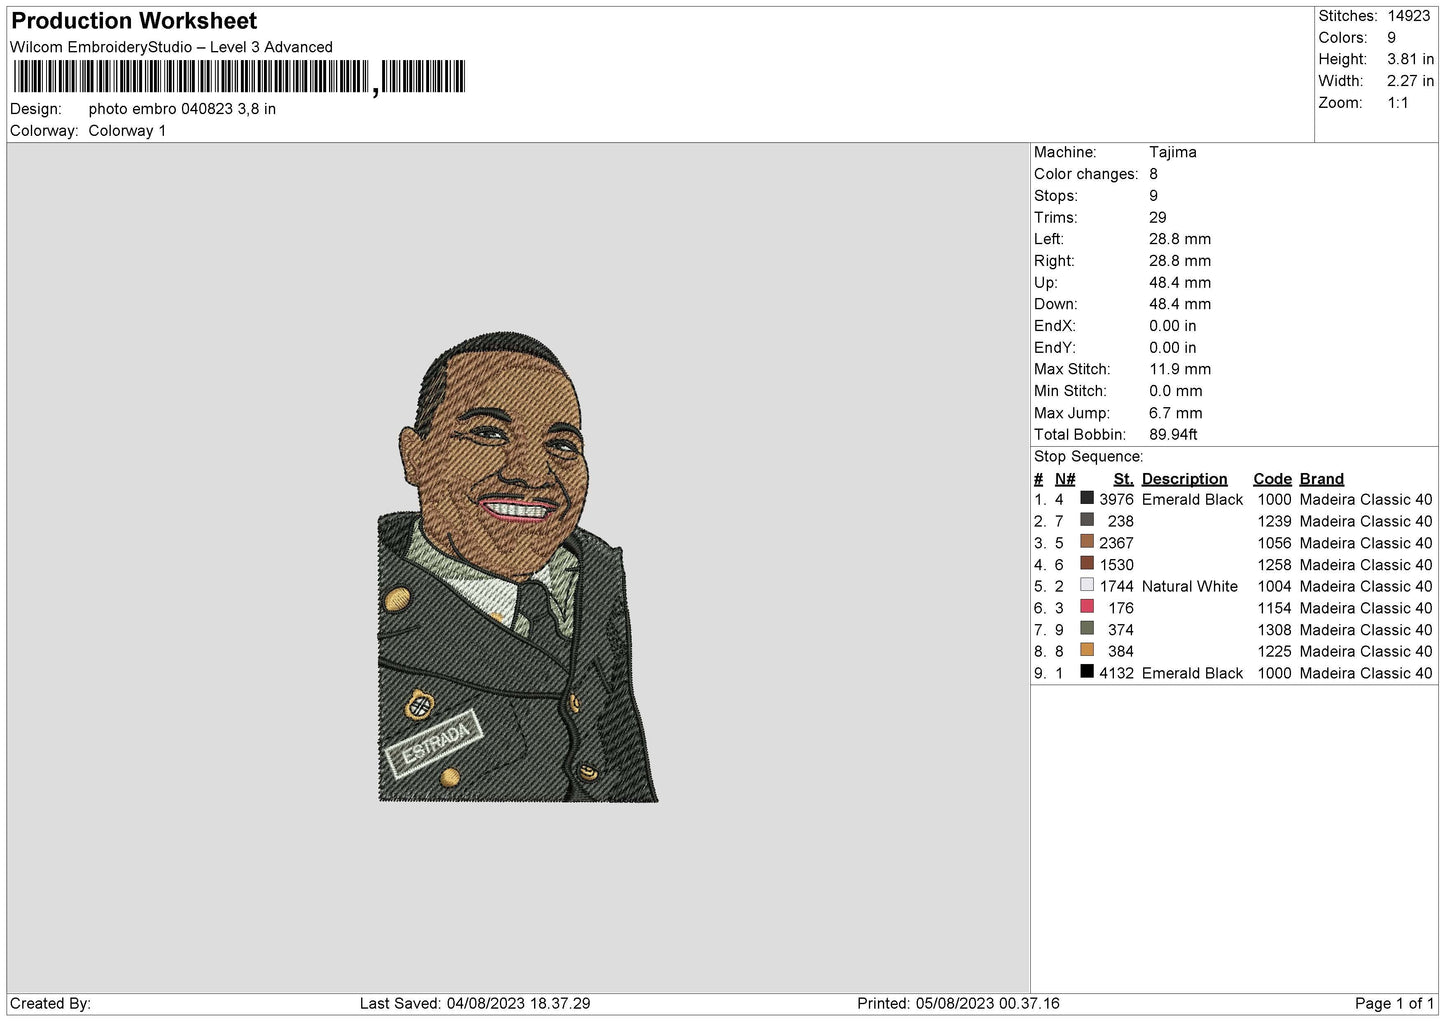Screen dimensions: 1445x1021
Task: Click thread code '1258' in stop 4
Action: pyautogui.click(x=1275, y=566)
